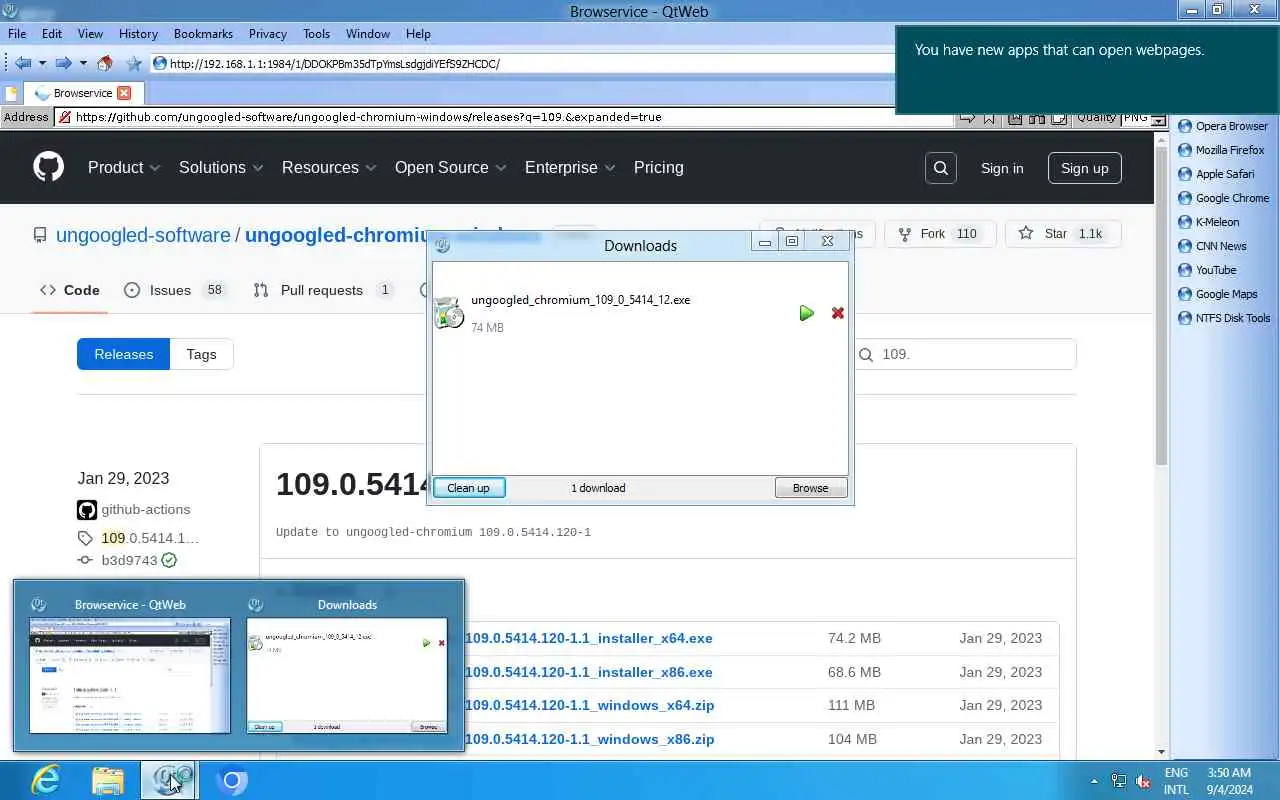Open the ungoogled-software owner link
Screen dimensions: 1280x800
pos(143,235)
